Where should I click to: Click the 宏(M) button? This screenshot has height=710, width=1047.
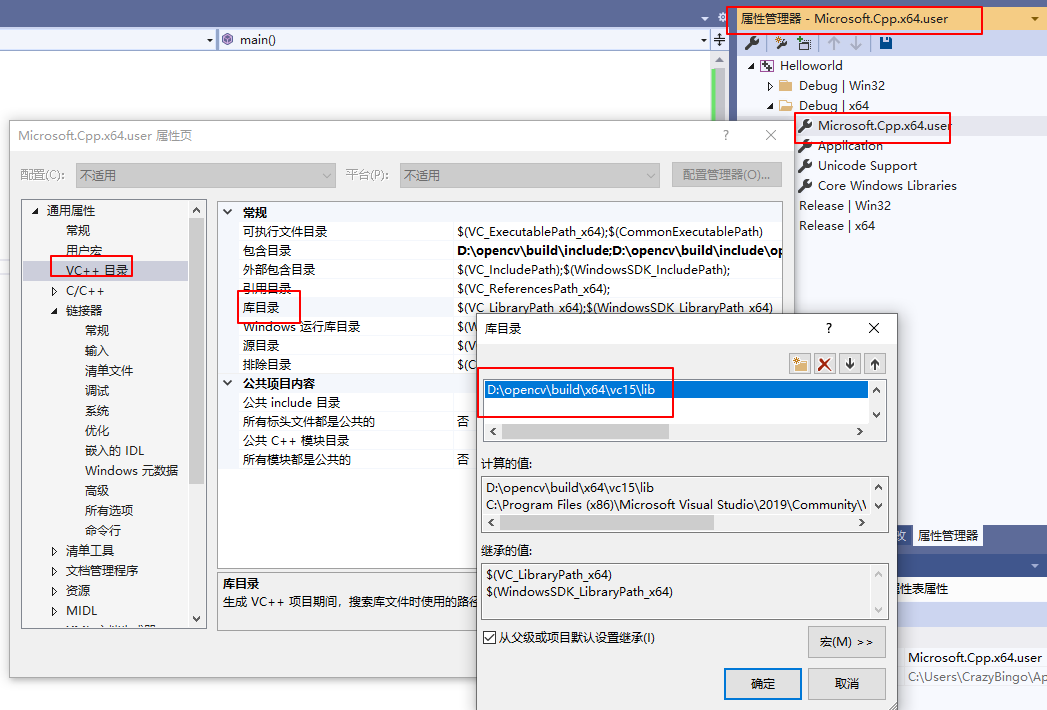[845, 641]
